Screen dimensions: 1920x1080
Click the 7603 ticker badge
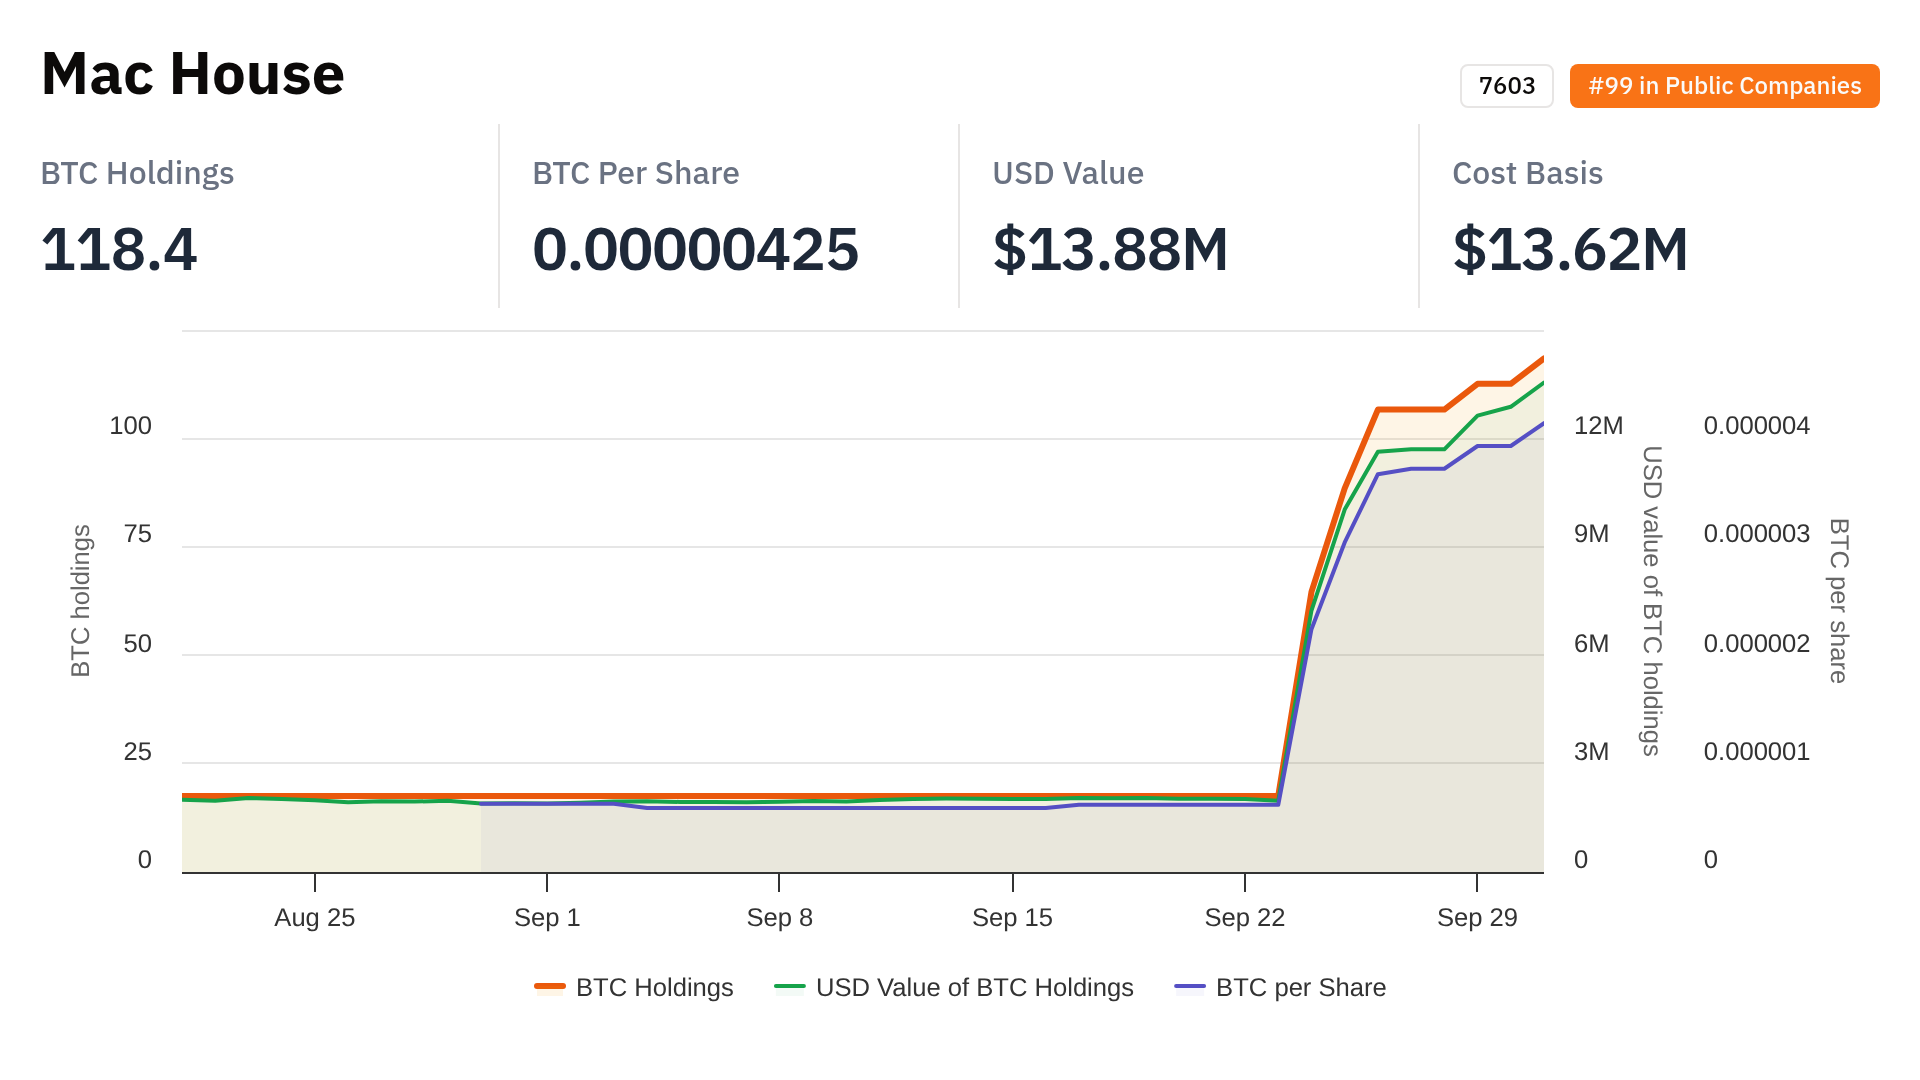point(1506,86)
